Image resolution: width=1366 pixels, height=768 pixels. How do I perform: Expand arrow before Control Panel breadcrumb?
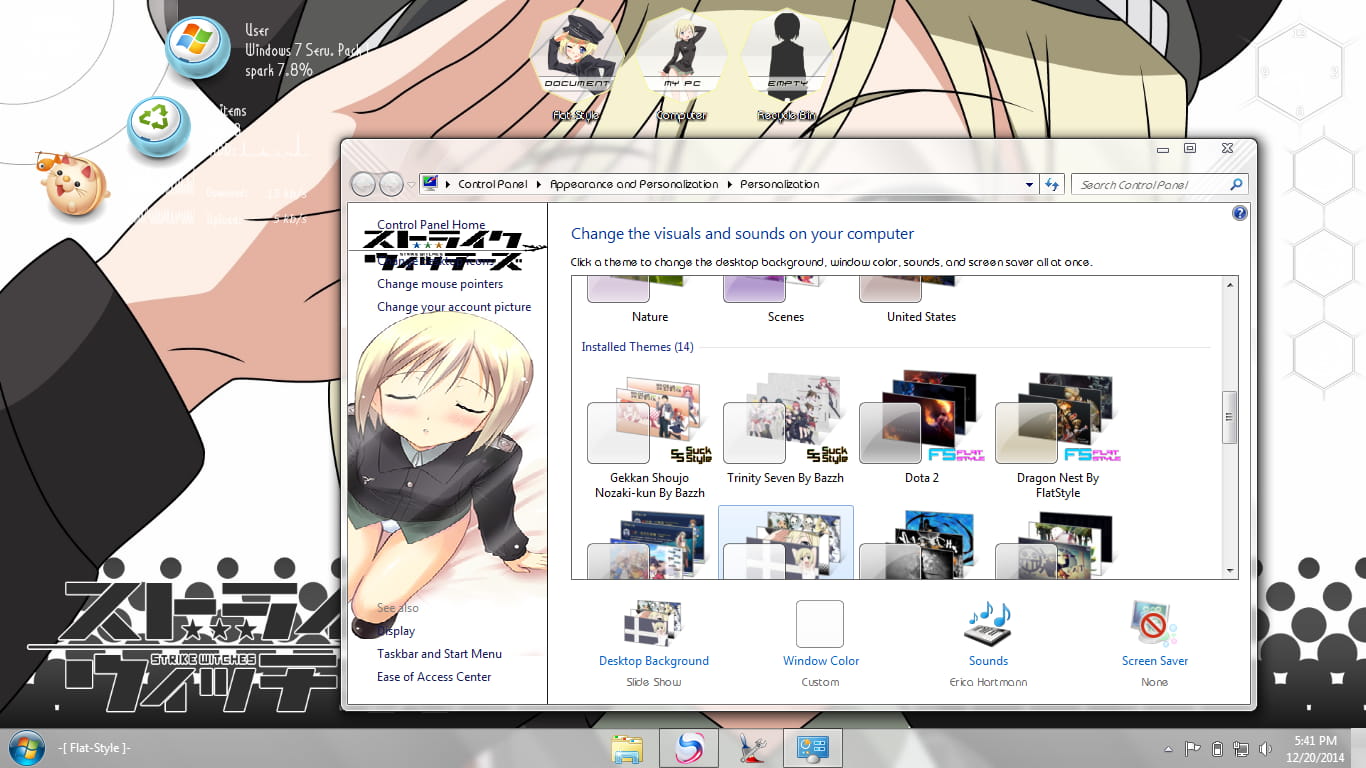448,184
